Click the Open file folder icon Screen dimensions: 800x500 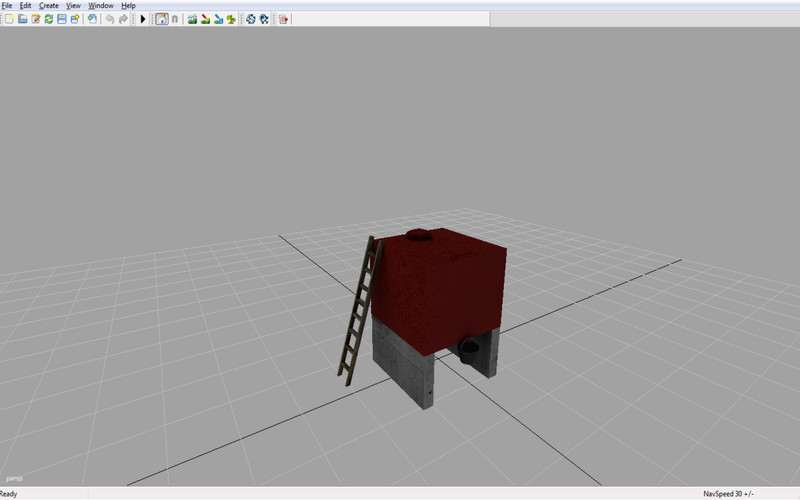22,19
